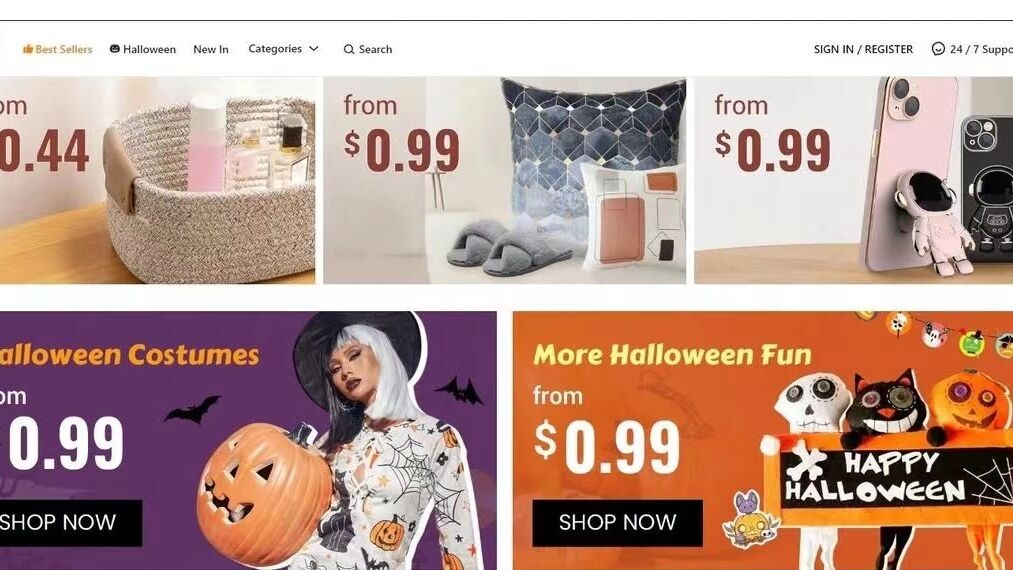Viewport: 1013px width, 570px height.
Task: Open 24 / 7 Support link
Action: click(x=972, y=49)
